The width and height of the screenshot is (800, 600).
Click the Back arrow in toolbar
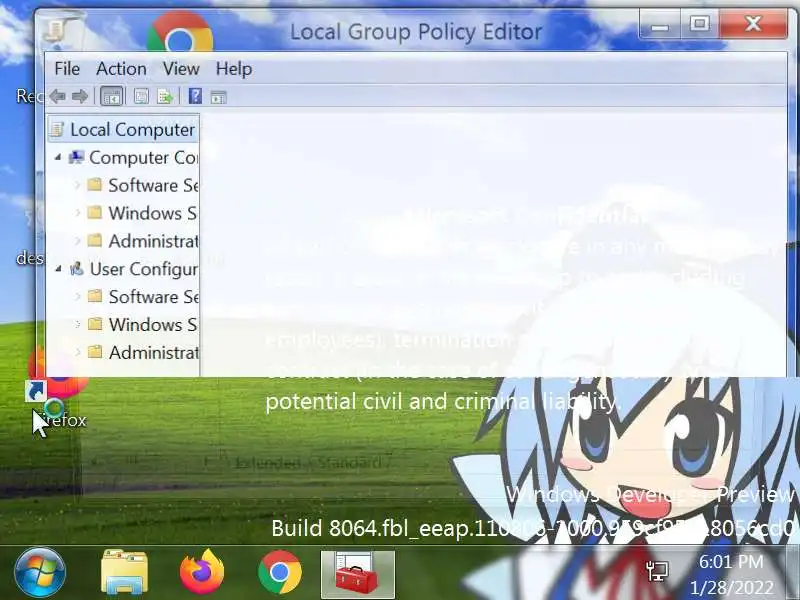click(57, 96)
